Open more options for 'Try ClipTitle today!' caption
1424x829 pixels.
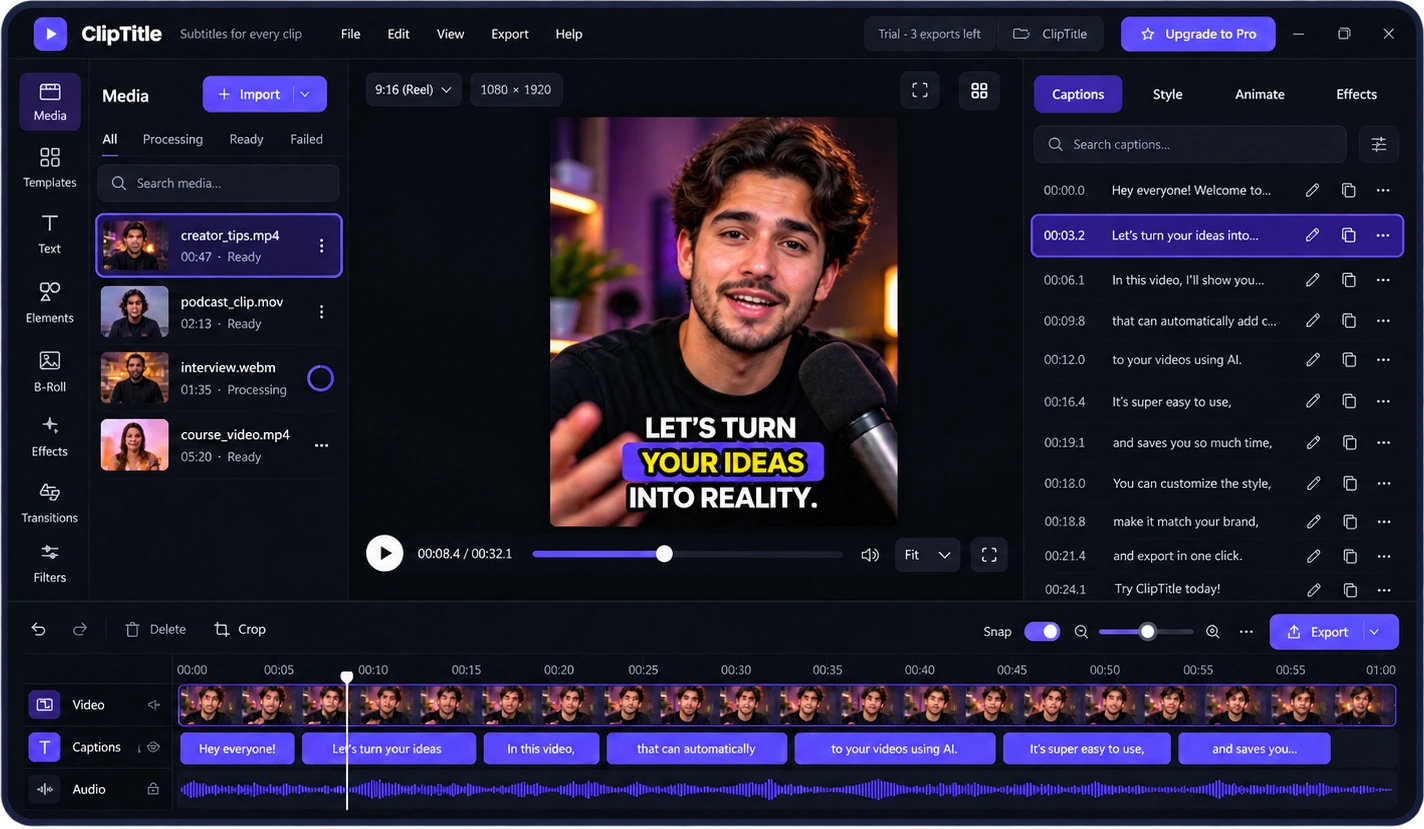(x=1383, y=589)
